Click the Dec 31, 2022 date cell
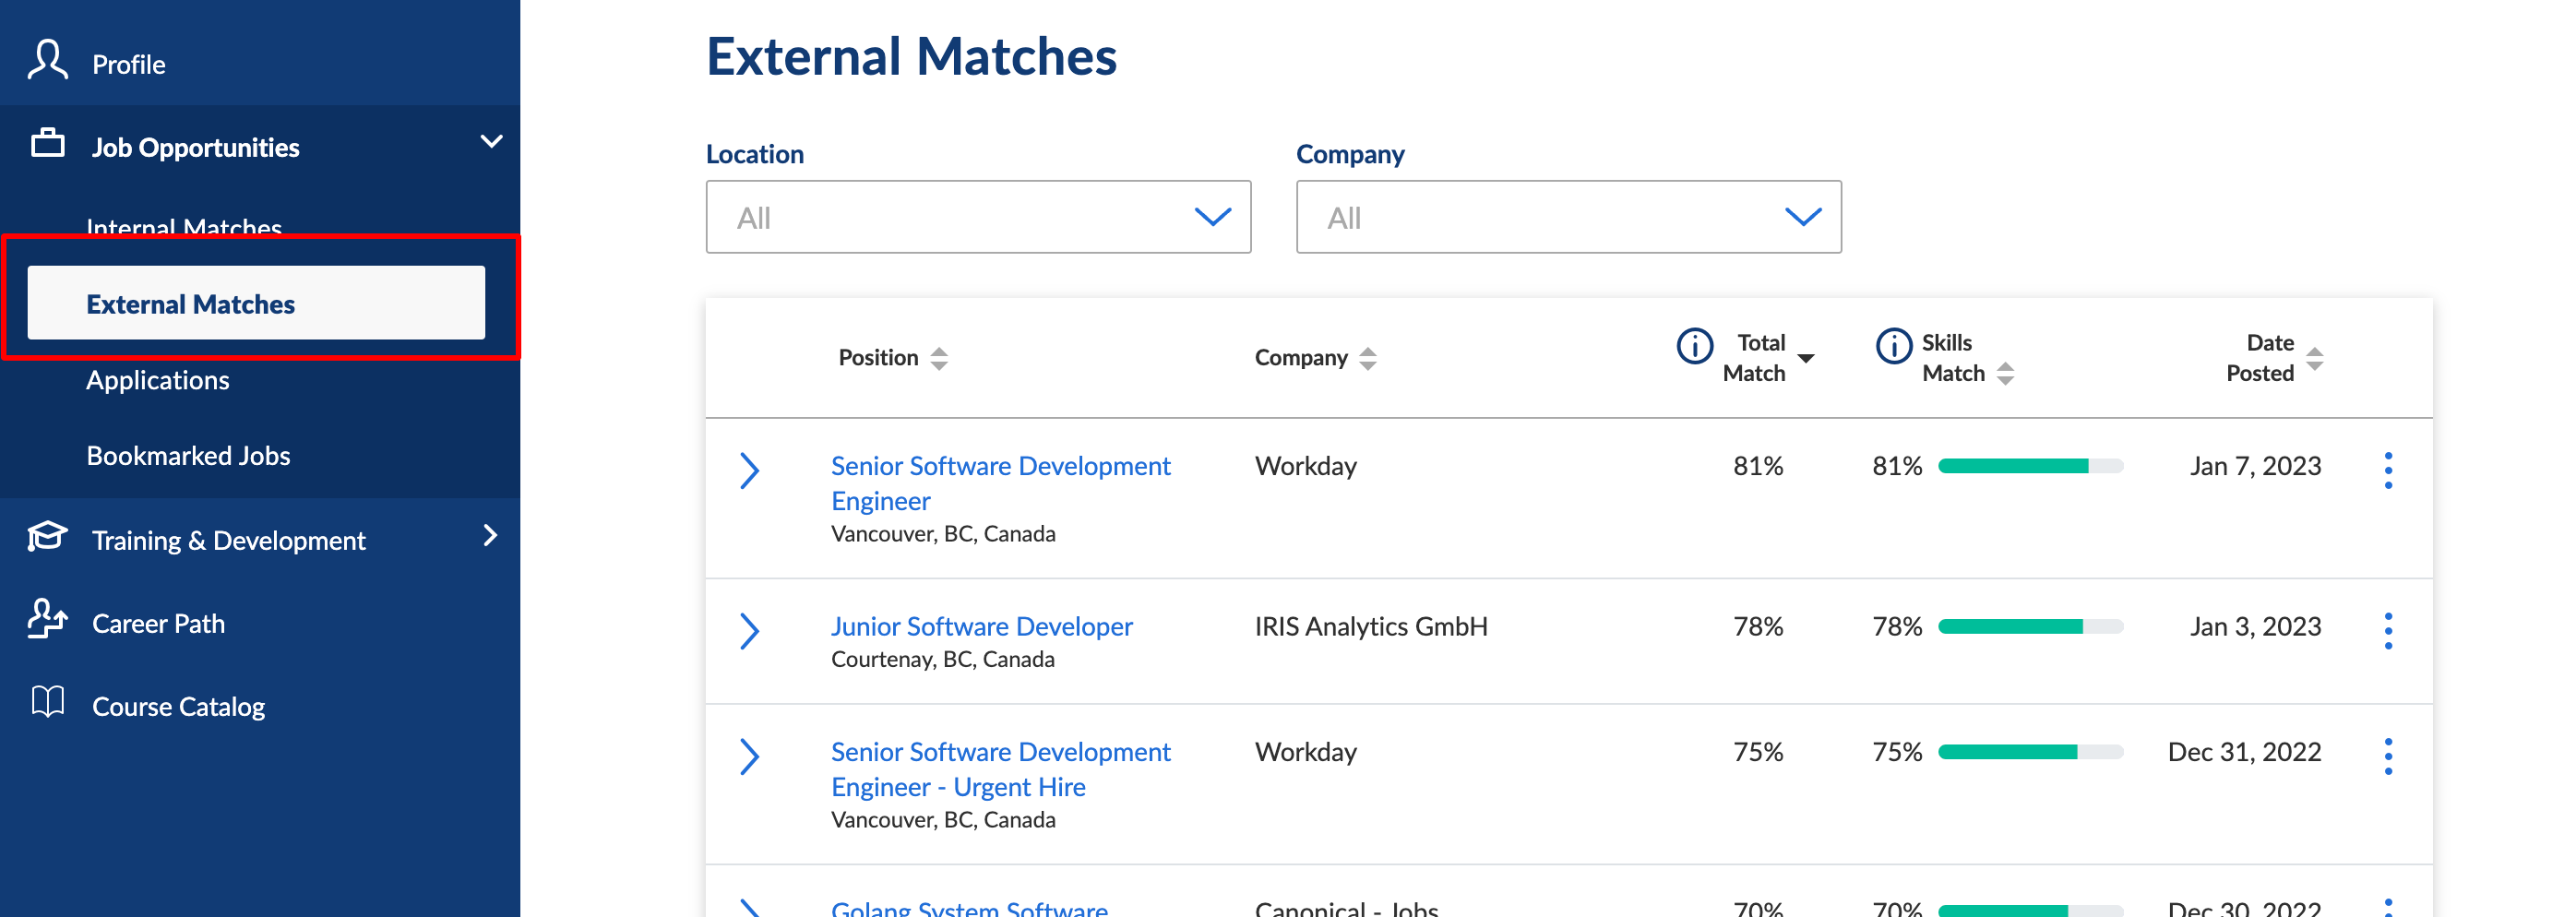This screenshot has width=2576, height=917. pos(2244,752)
